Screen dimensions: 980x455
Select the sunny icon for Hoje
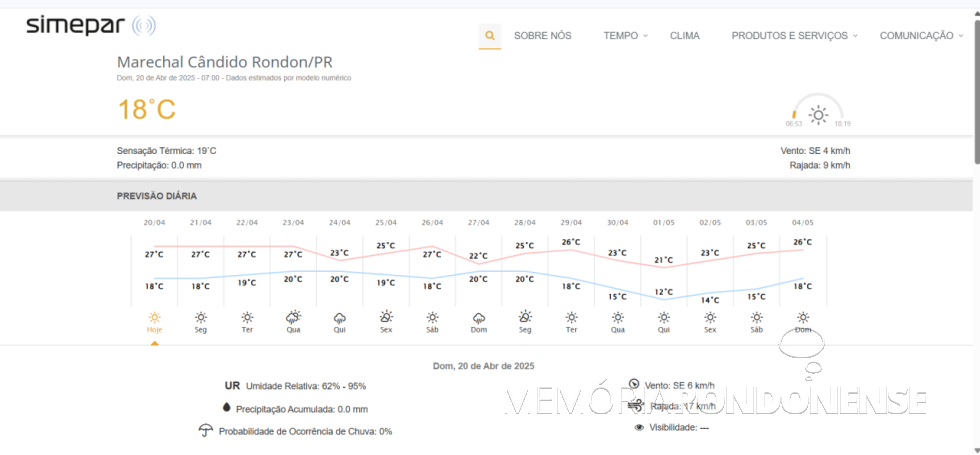pos(154,317)
